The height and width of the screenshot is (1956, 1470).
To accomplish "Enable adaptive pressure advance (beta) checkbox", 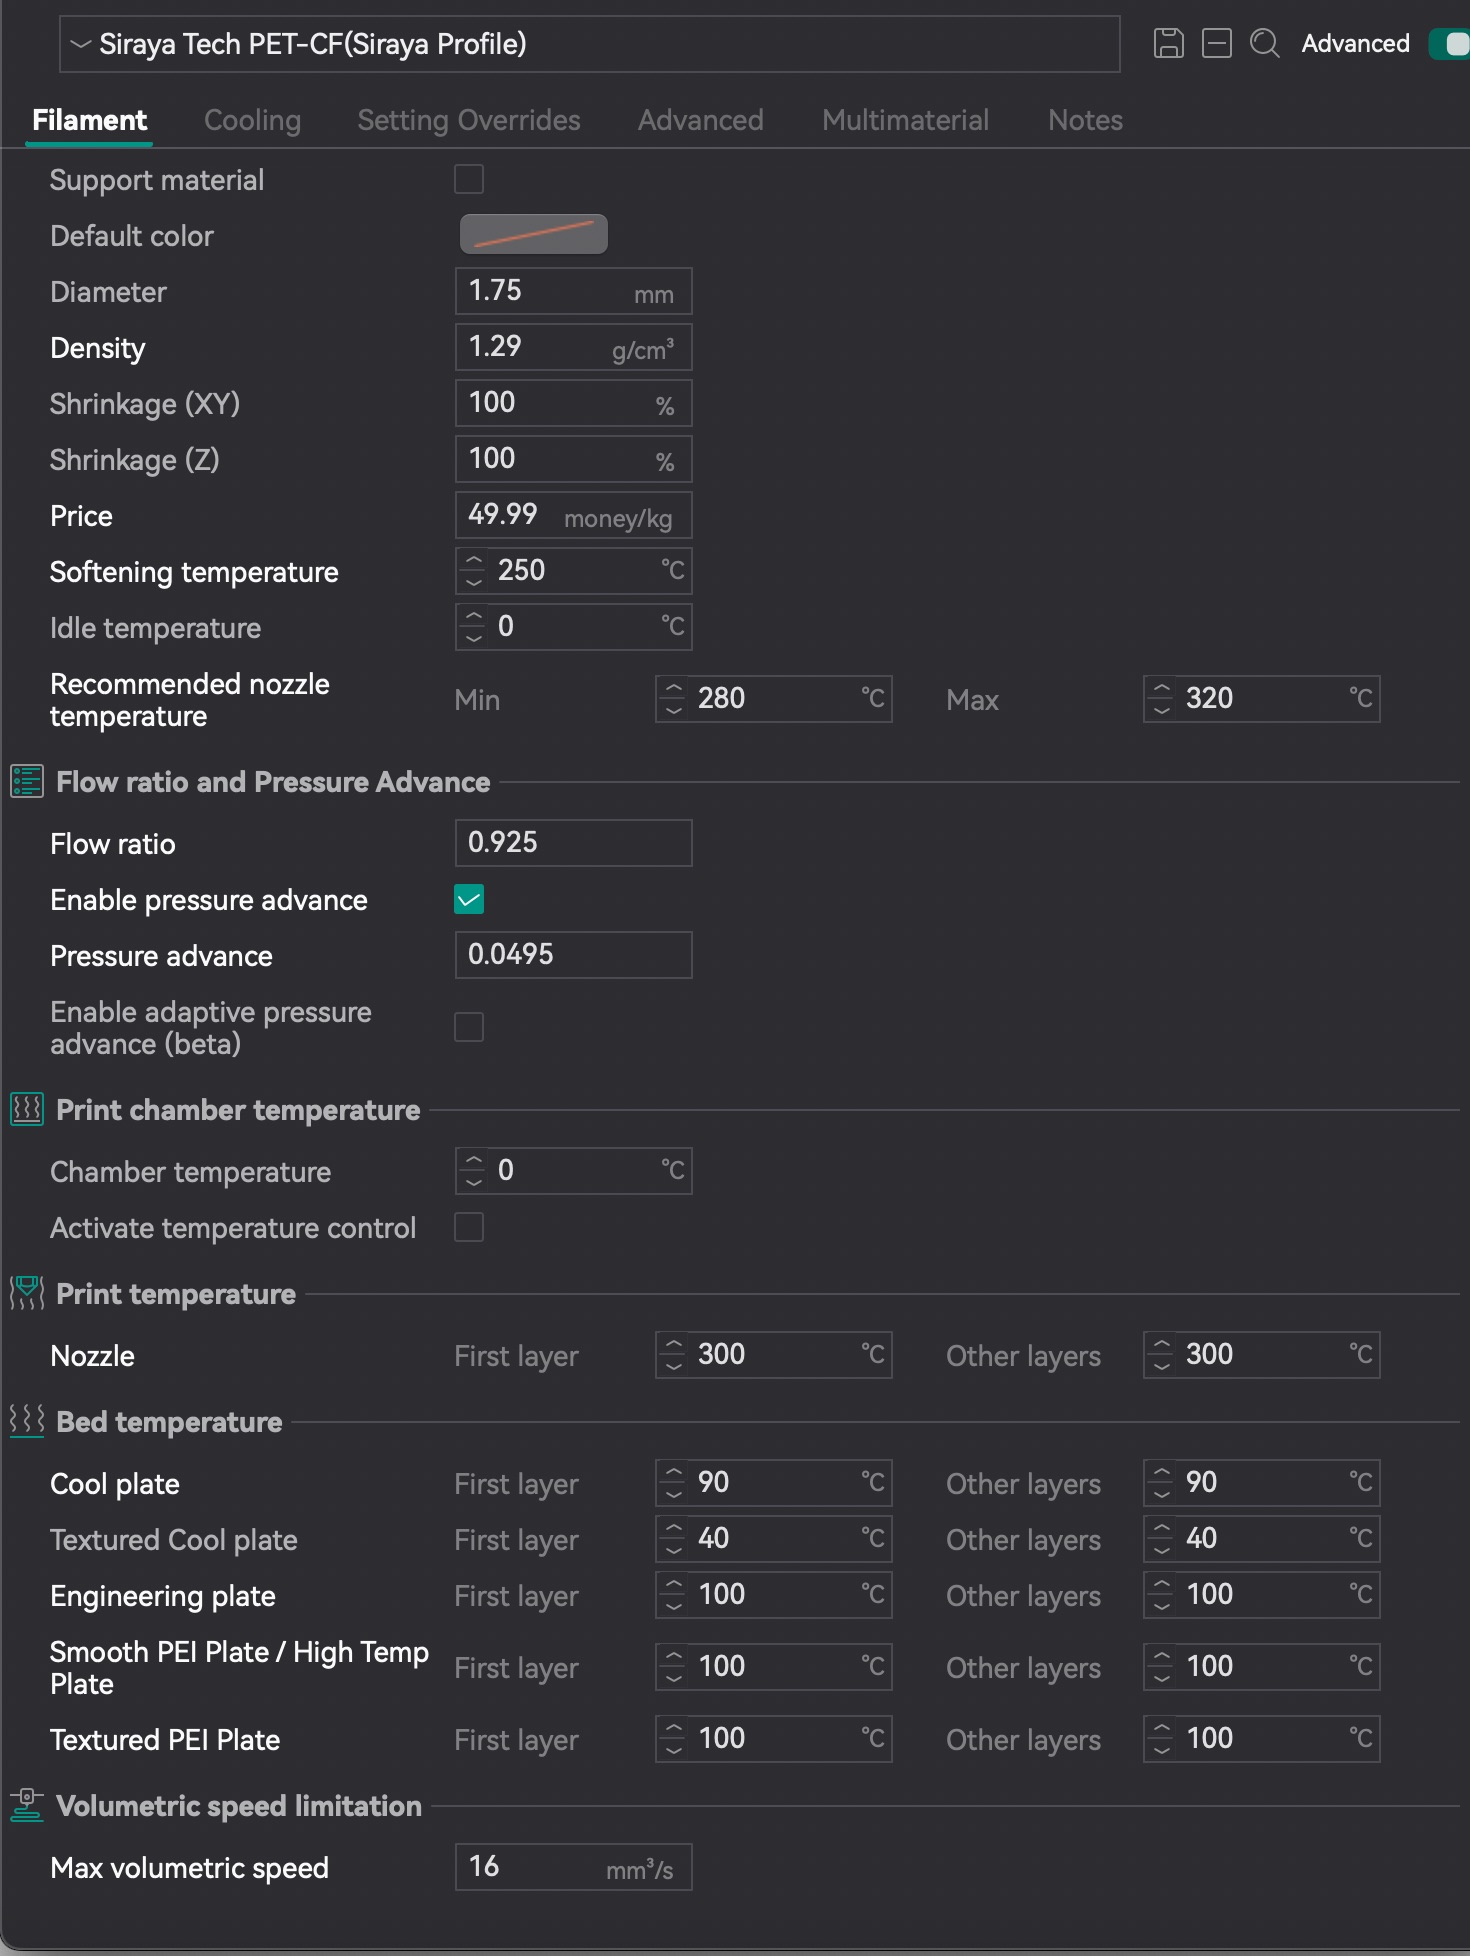I will click(x=469, y=1027).
